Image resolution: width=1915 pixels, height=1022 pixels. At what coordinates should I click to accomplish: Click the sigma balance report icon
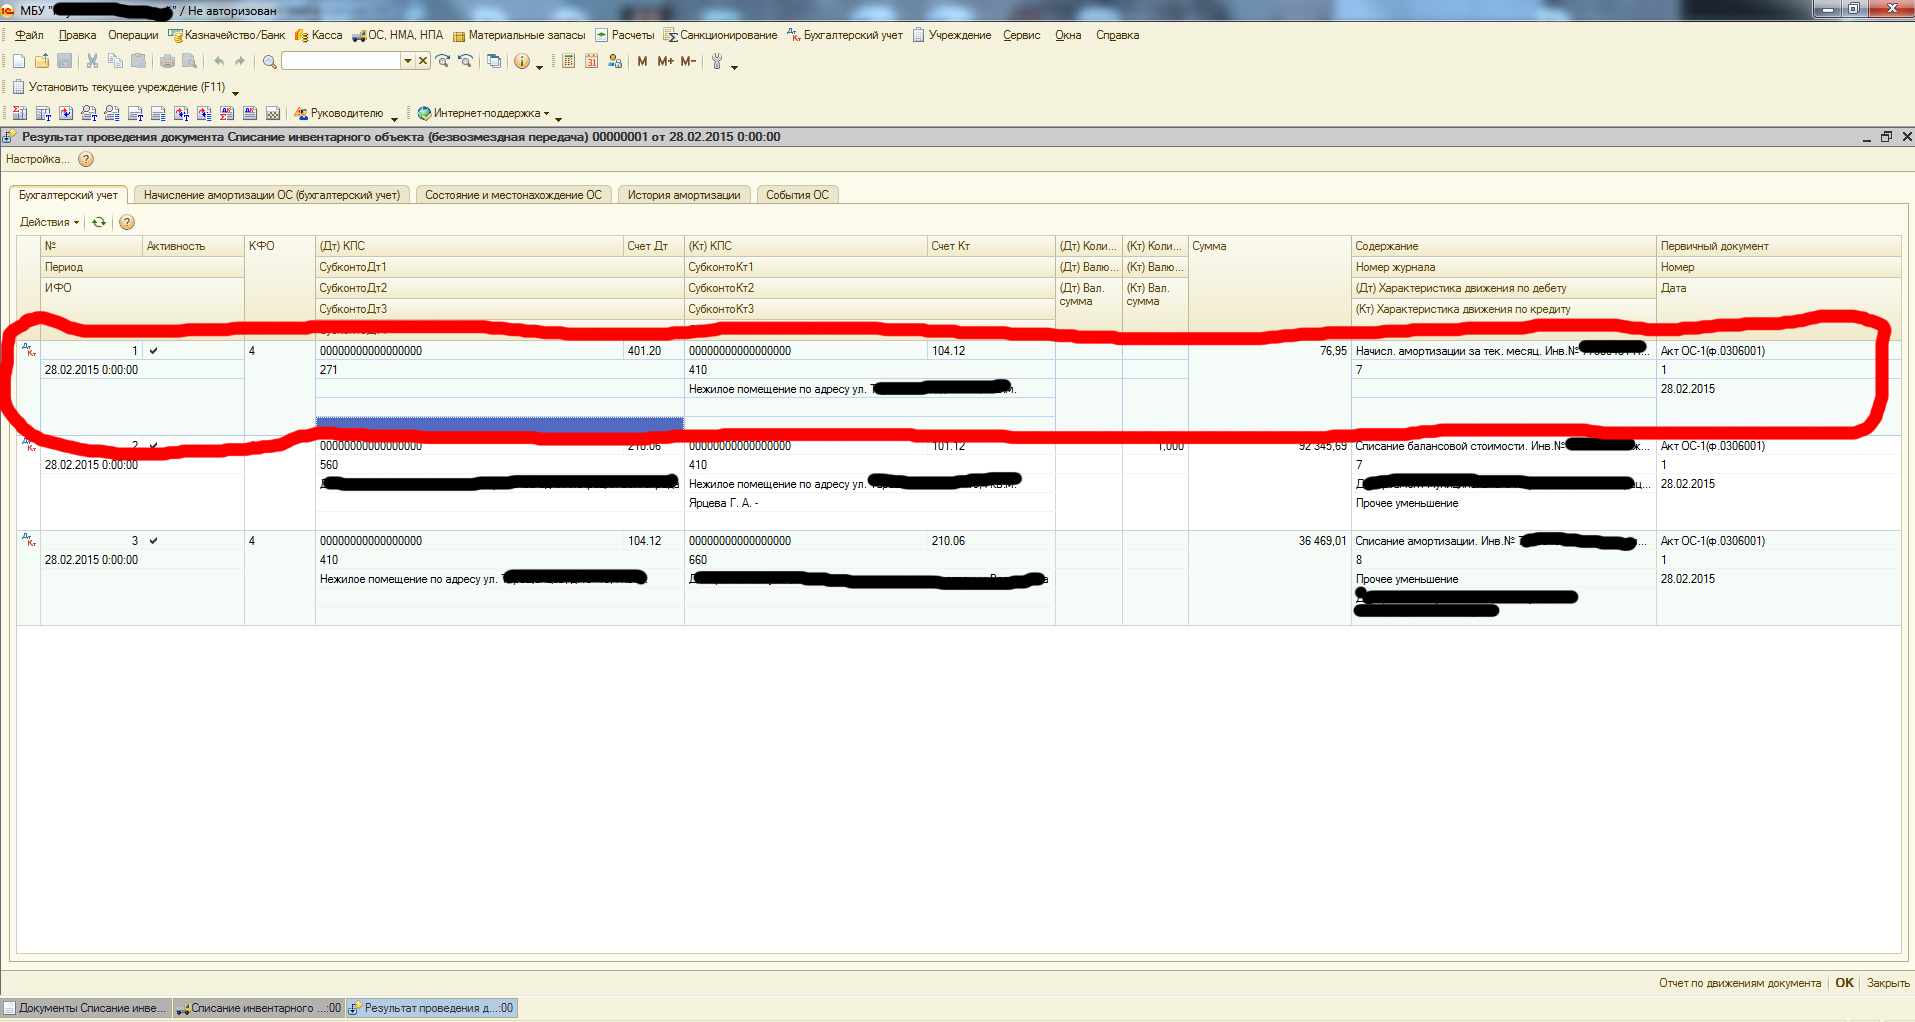click(x=19, y=113)
